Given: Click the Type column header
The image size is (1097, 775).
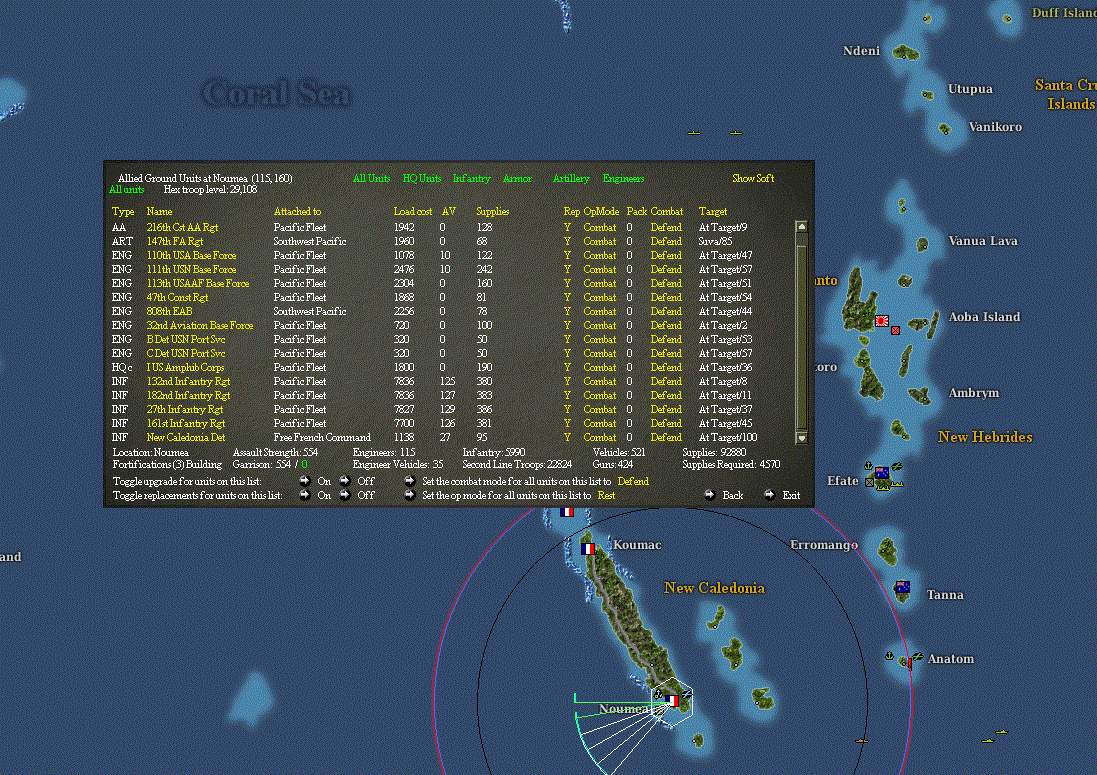Looking at the screenshot, I should tap(122, 211).
